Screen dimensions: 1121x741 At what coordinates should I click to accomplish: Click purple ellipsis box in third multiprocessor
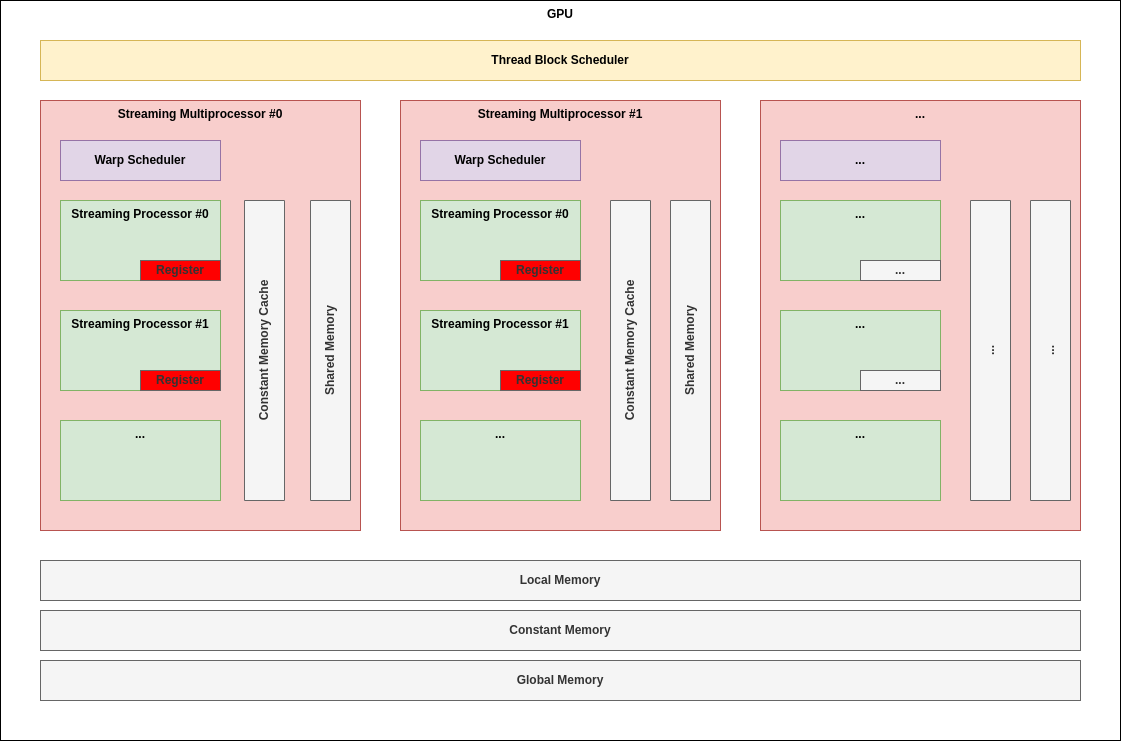[x=860, y=160]
